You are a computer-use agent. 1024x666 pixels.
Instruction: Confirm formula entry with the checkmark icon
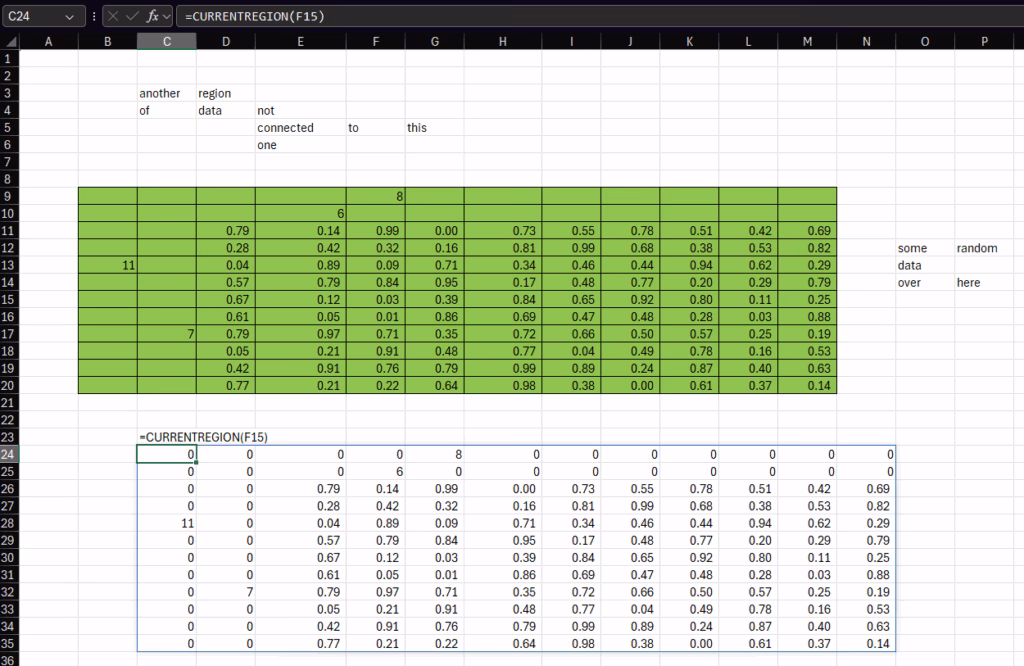pyautogui.click(x=131, y=16)
